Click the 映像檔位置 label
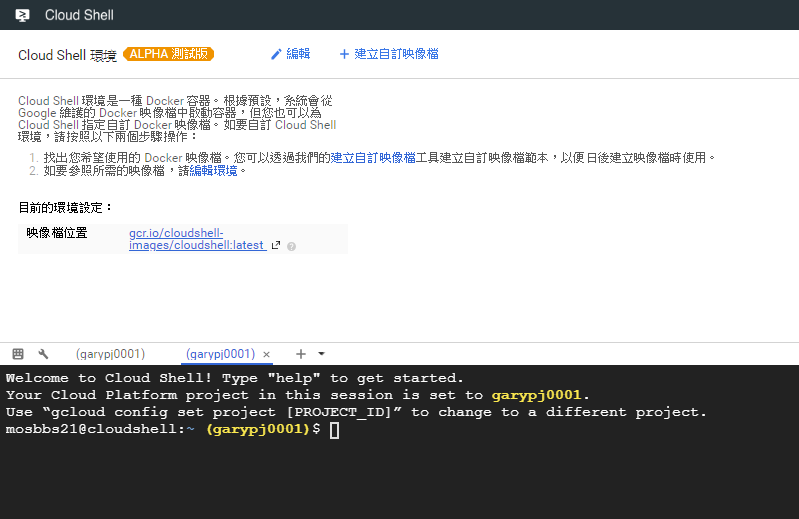The width and height of the screenshot is (799, 519). tap(57, 233)
